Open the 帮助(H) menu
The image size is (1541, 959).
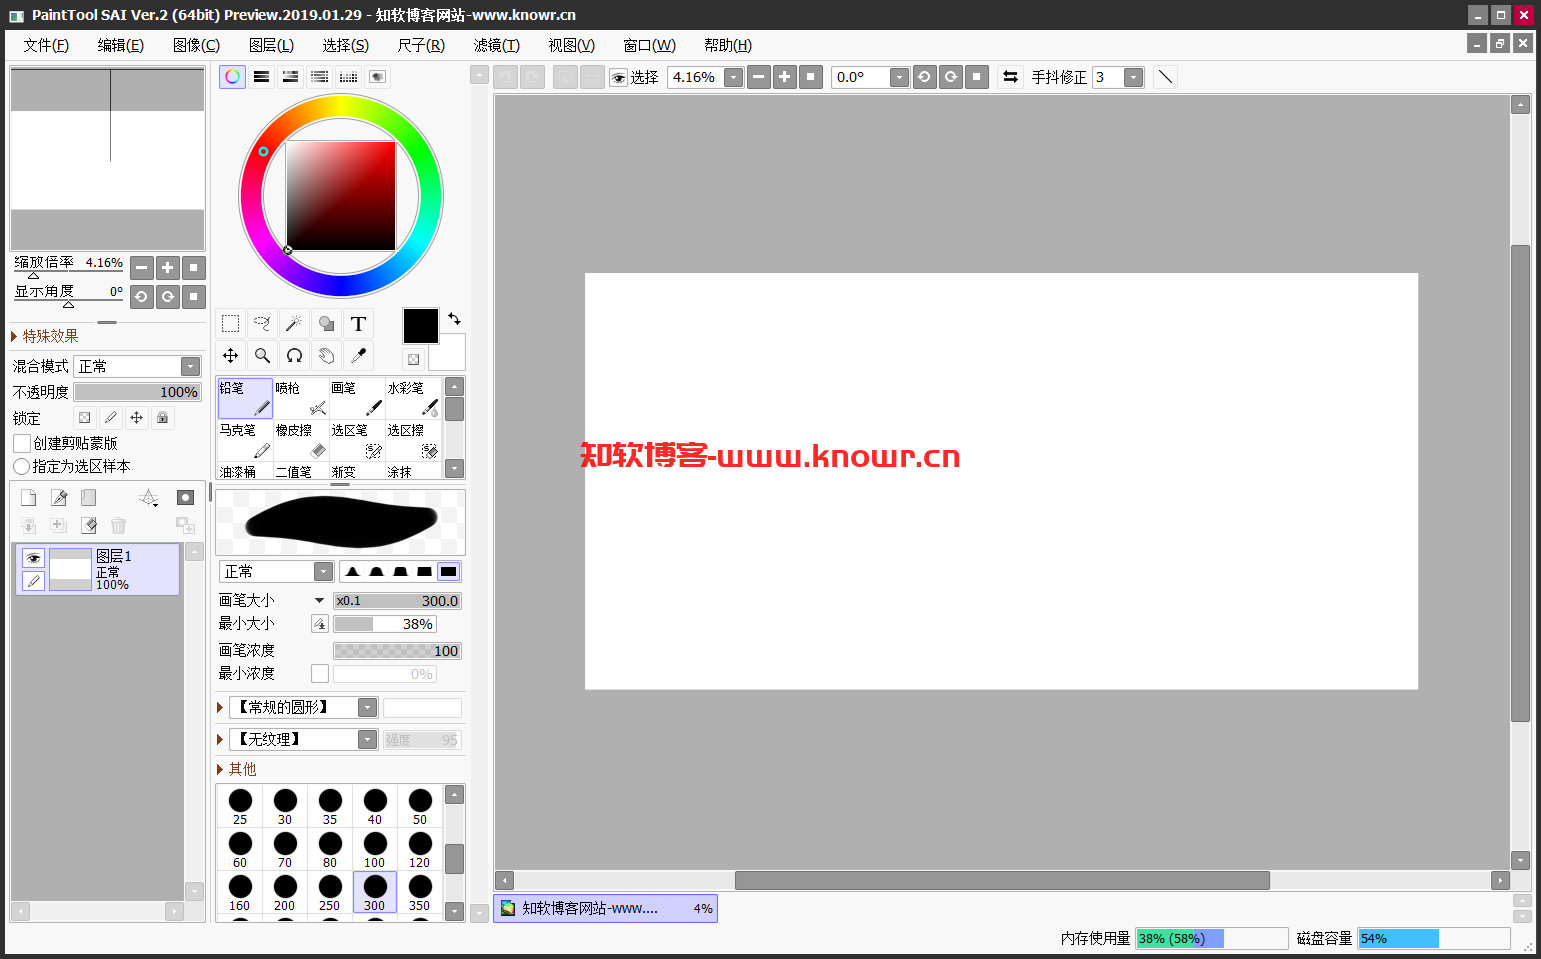[728, 45]
